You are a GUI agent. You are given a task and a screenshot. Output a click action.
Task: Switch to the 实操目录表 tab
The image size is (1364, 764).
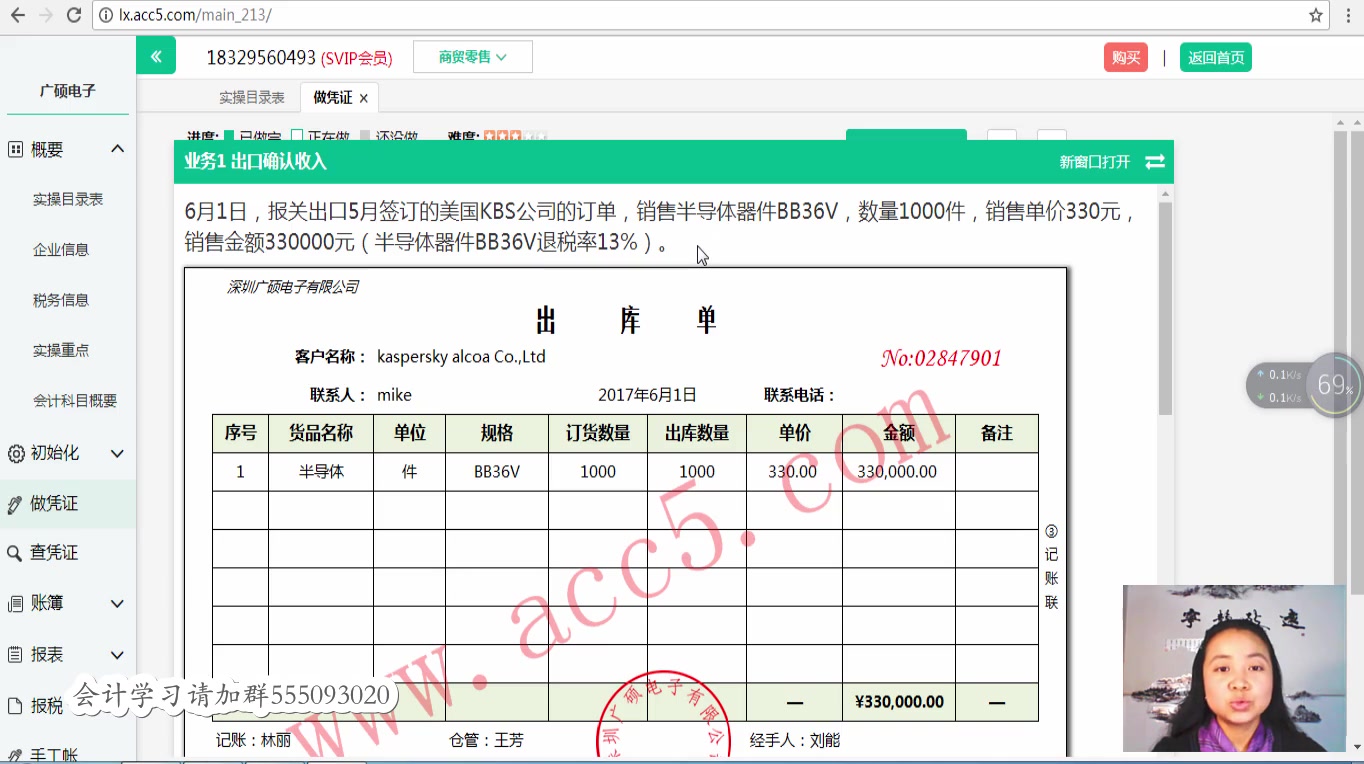click(x=250, y=97)
